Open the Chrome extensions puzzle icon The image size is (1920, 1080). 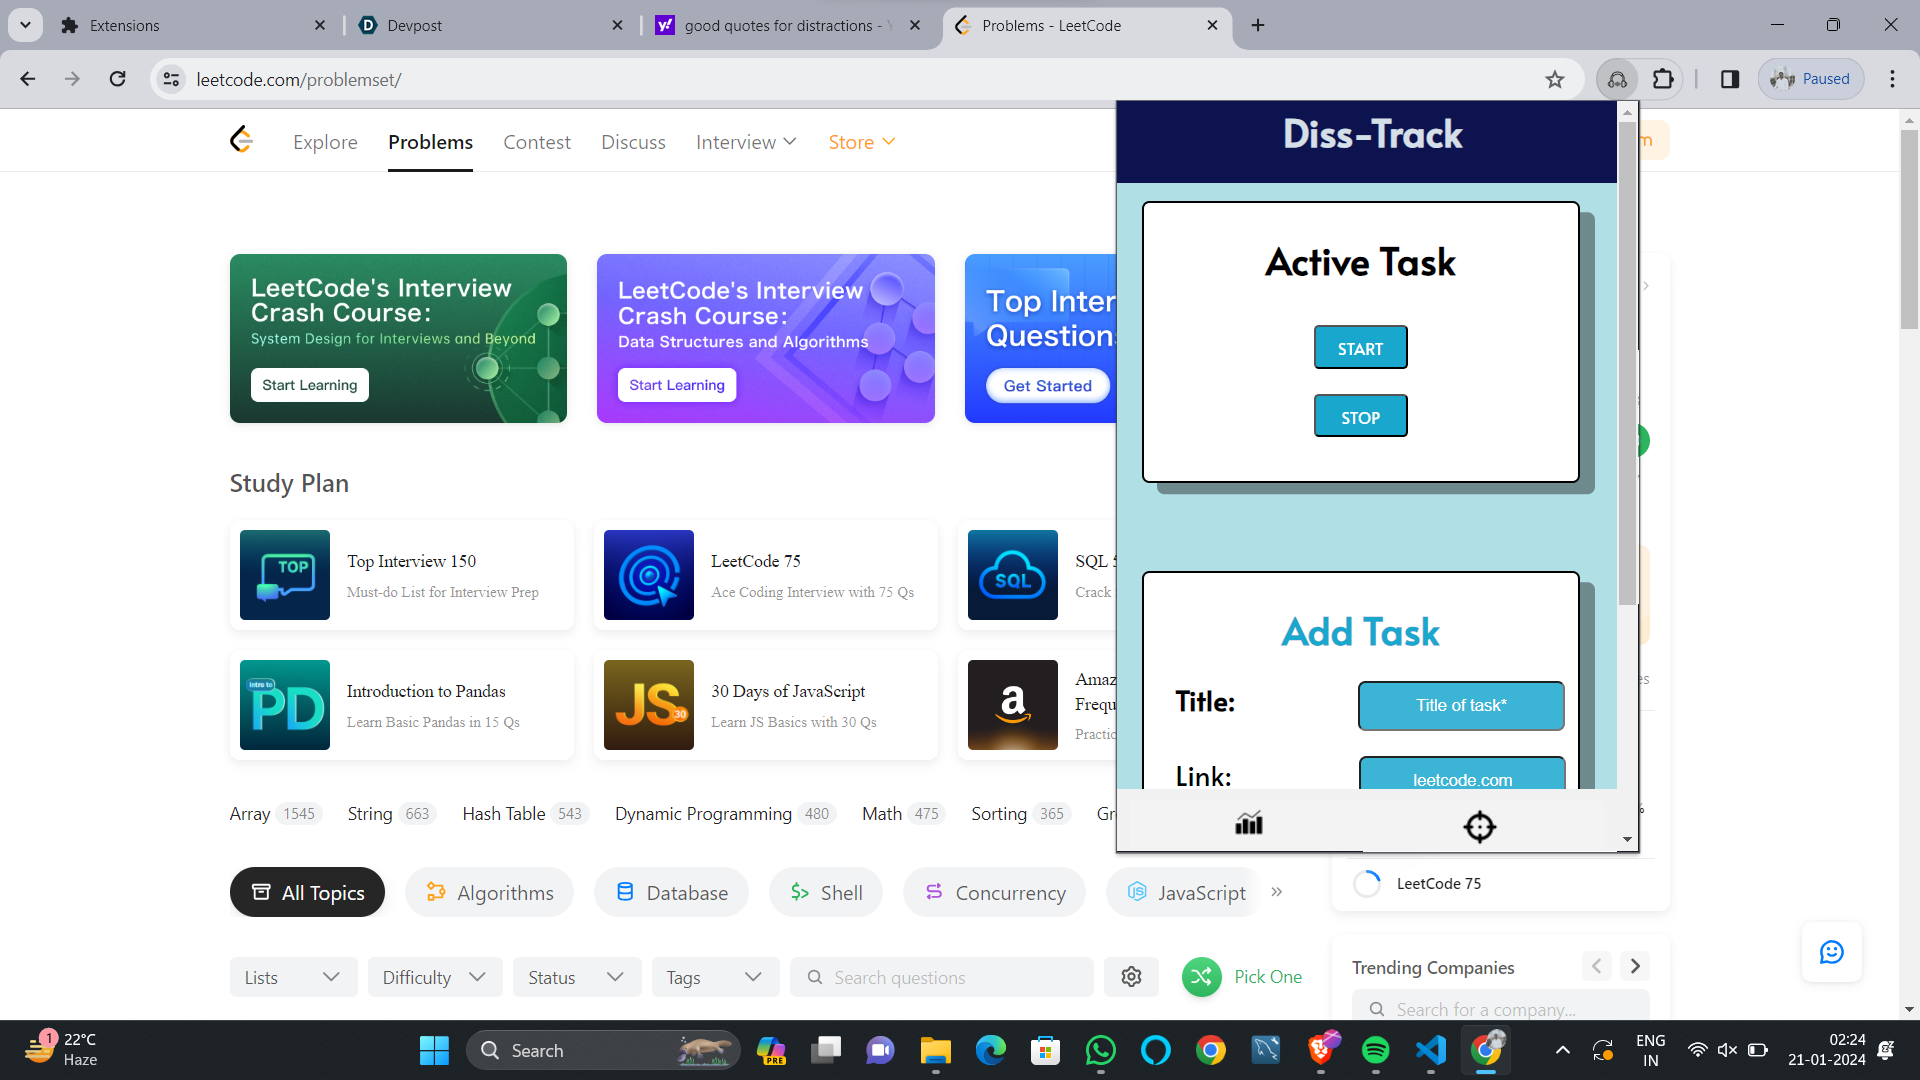click(1663, 79)
